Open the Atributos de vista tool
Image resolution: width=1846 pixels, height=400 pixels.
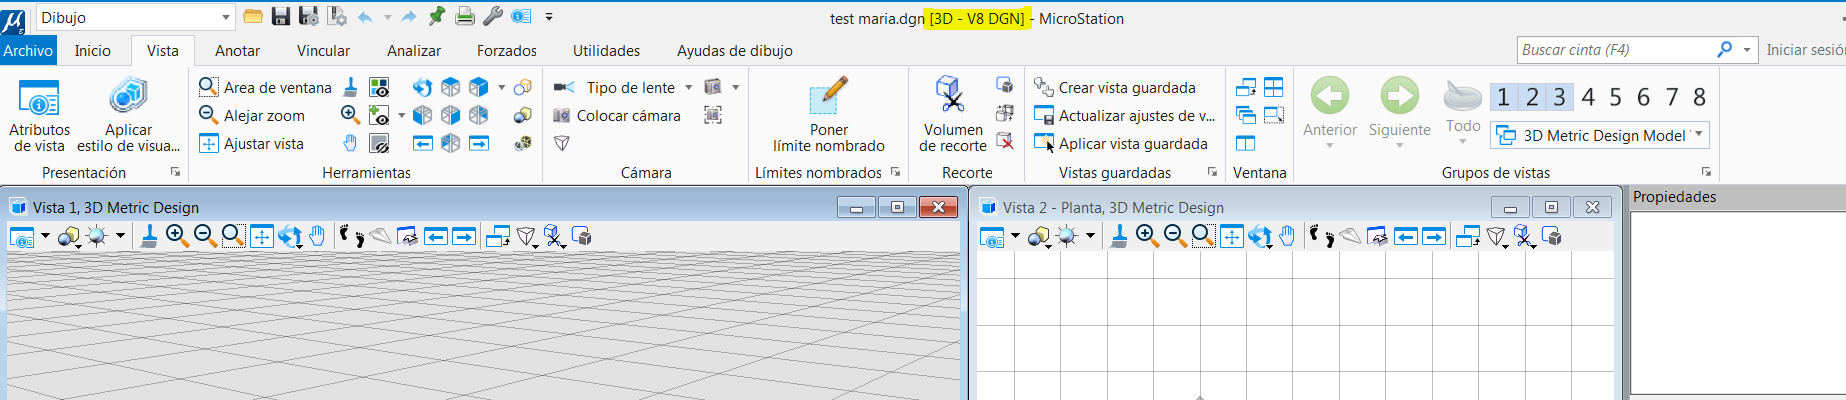[39, 115]
